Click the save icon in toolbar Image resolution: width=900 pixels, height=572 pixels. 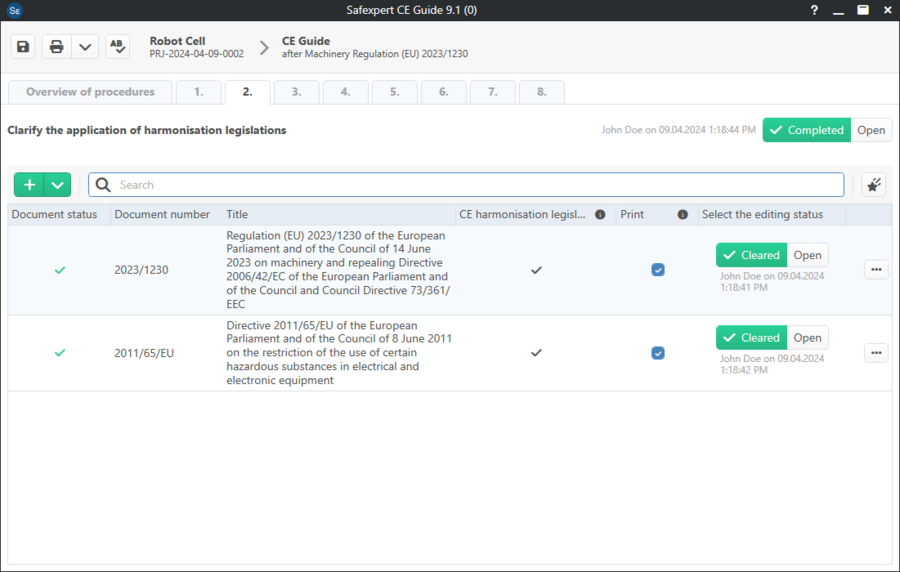coord(24,47)
